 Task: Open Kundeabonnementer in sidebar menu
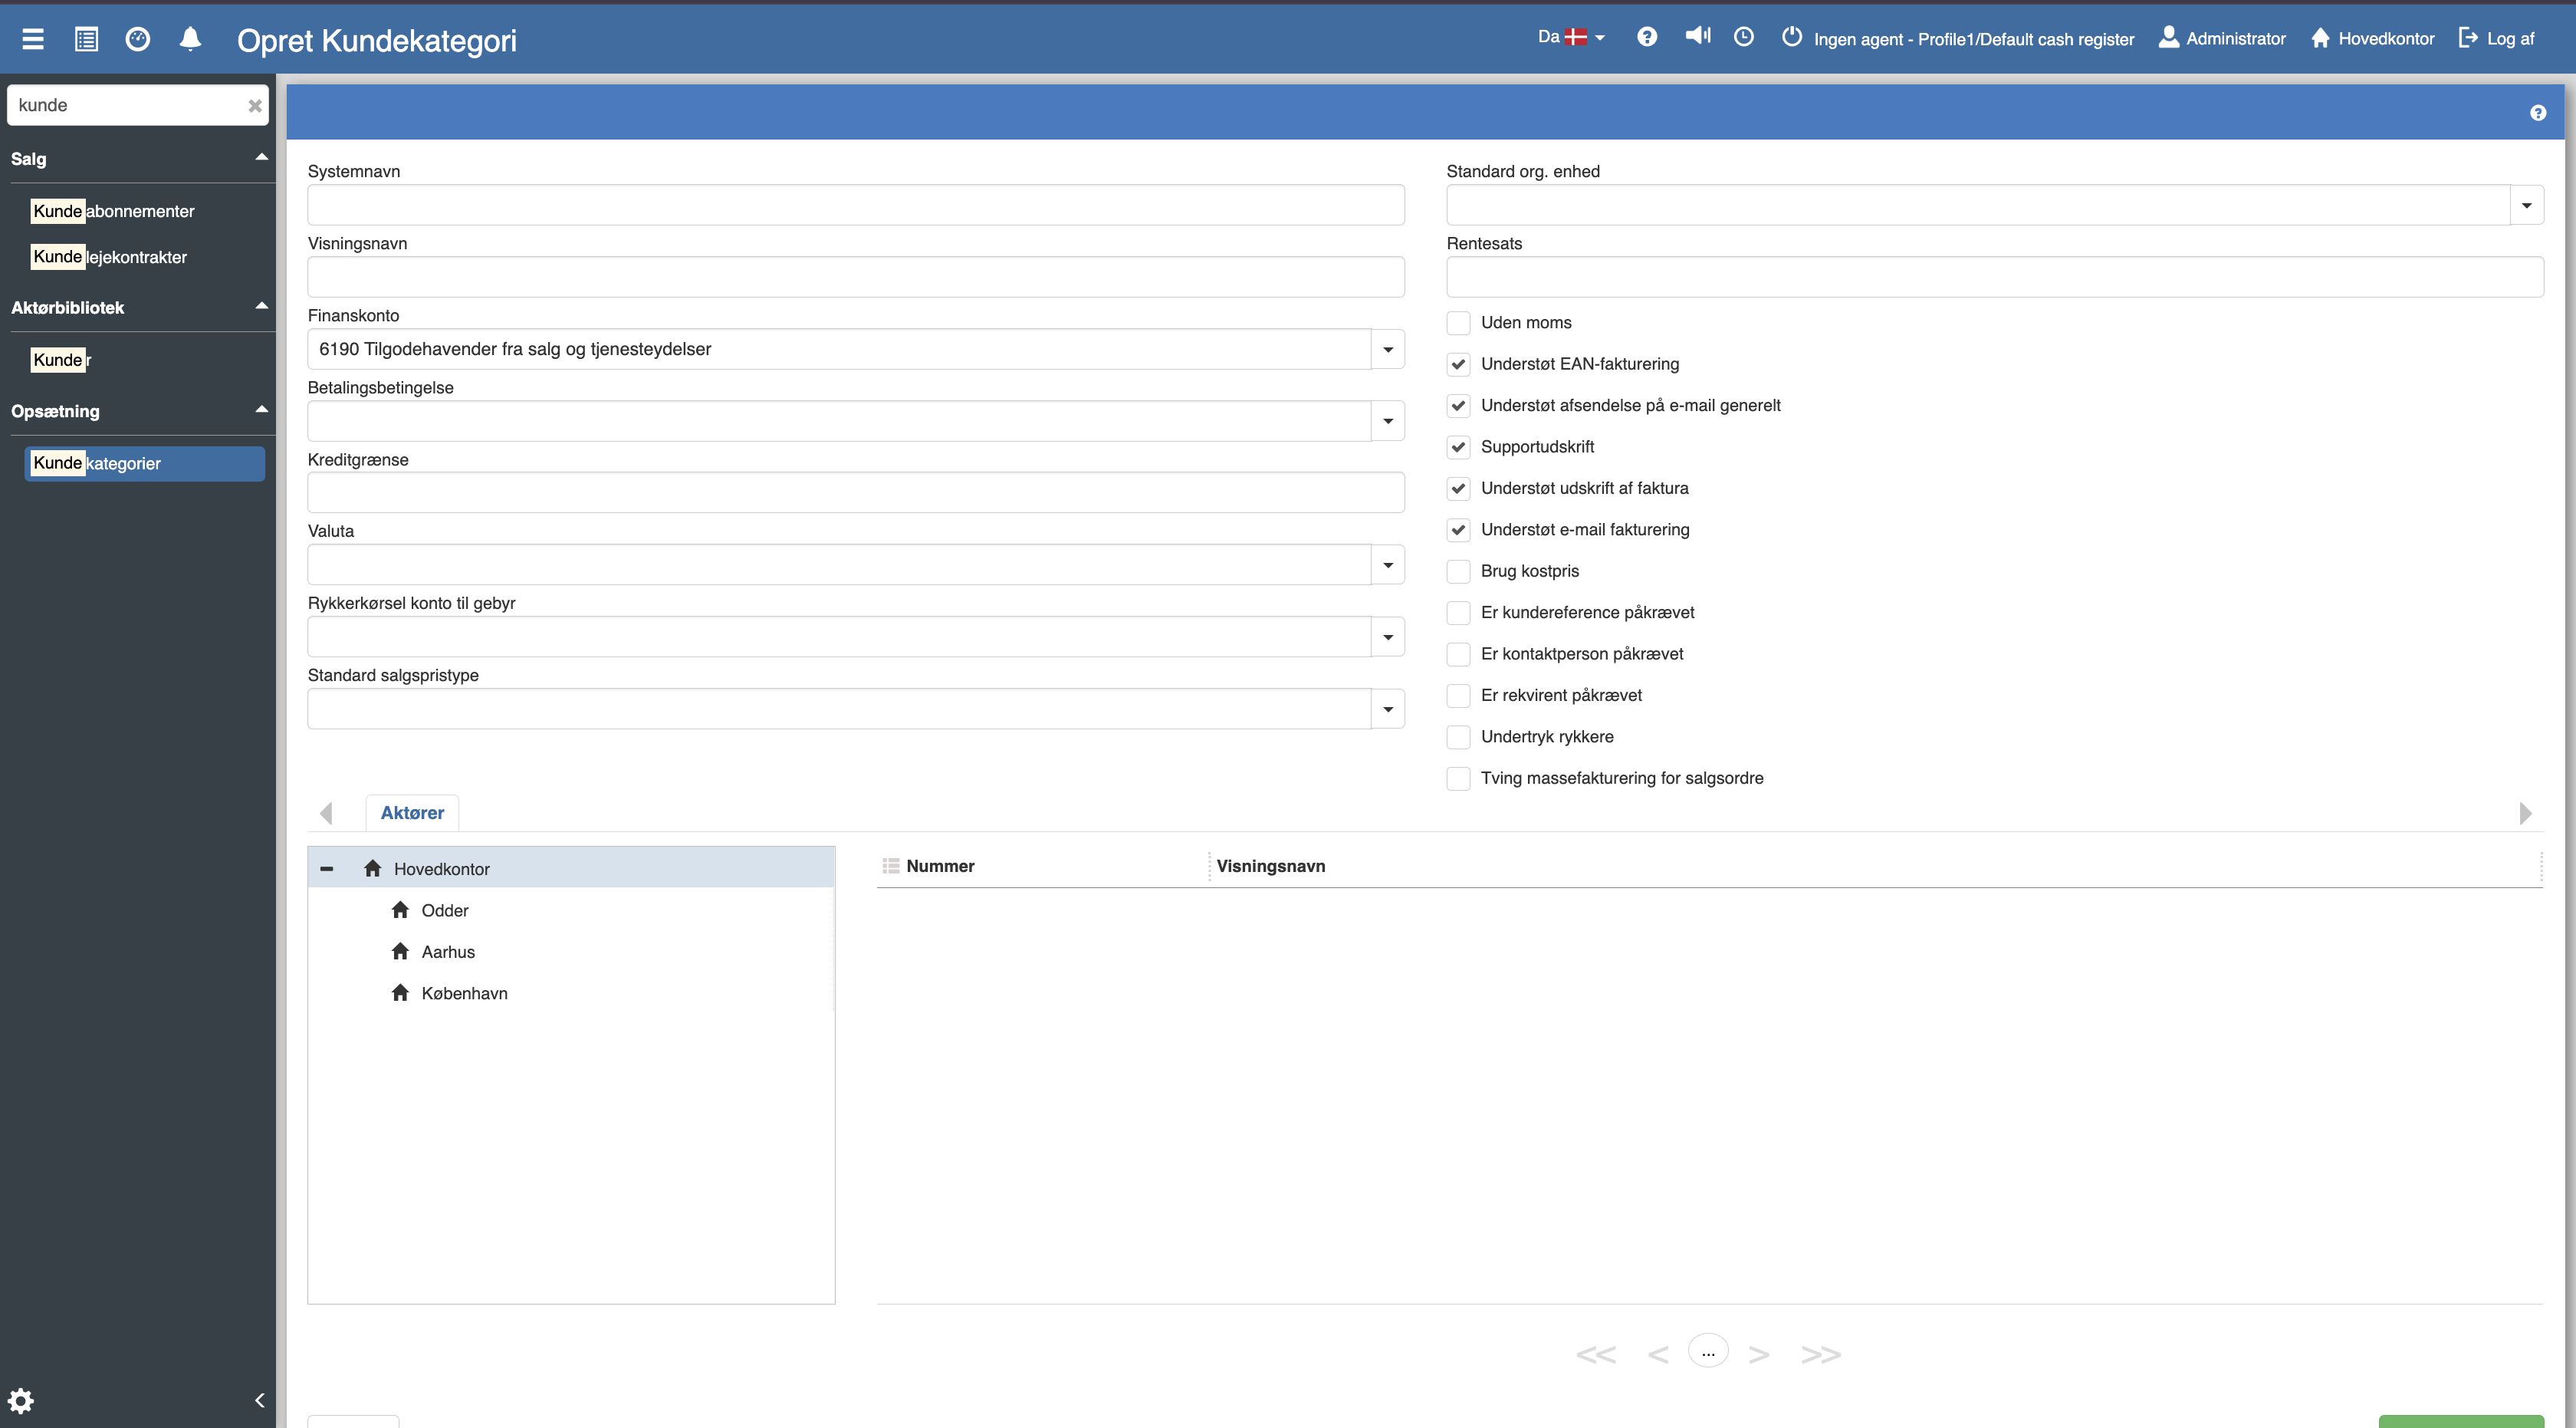click(x=113, y=211)
